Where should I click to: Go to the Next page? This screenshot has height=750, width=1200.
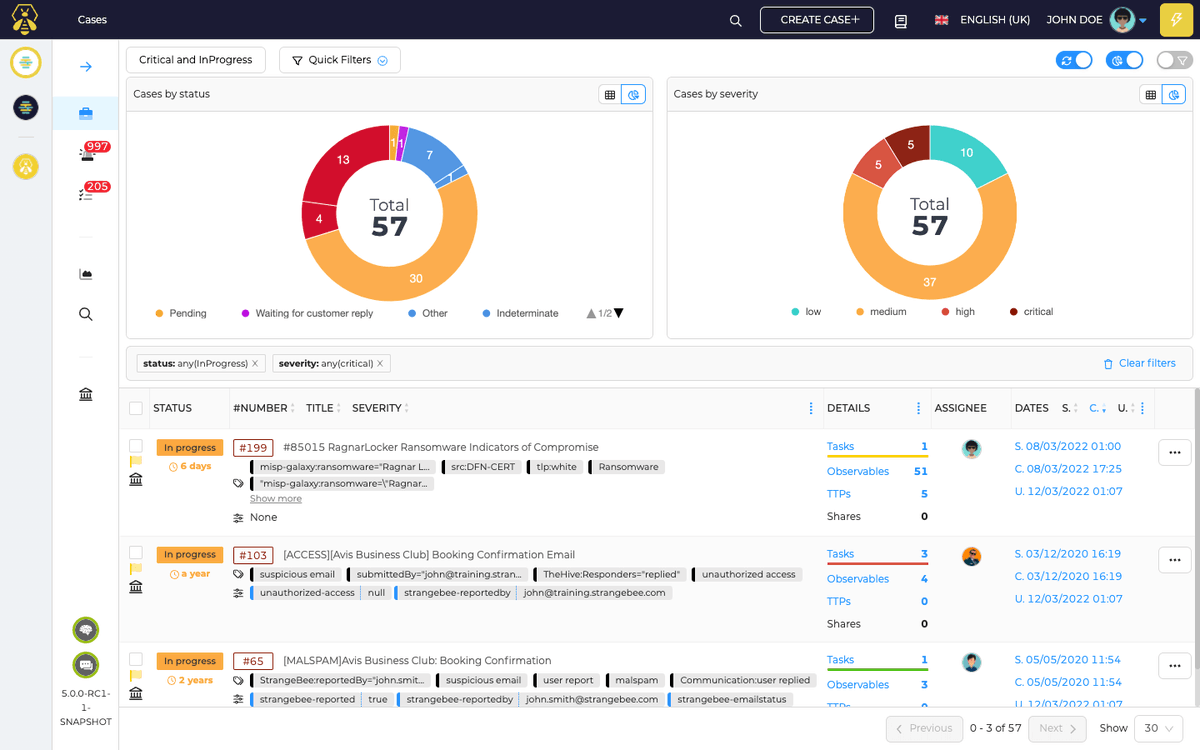[1056, 728]
